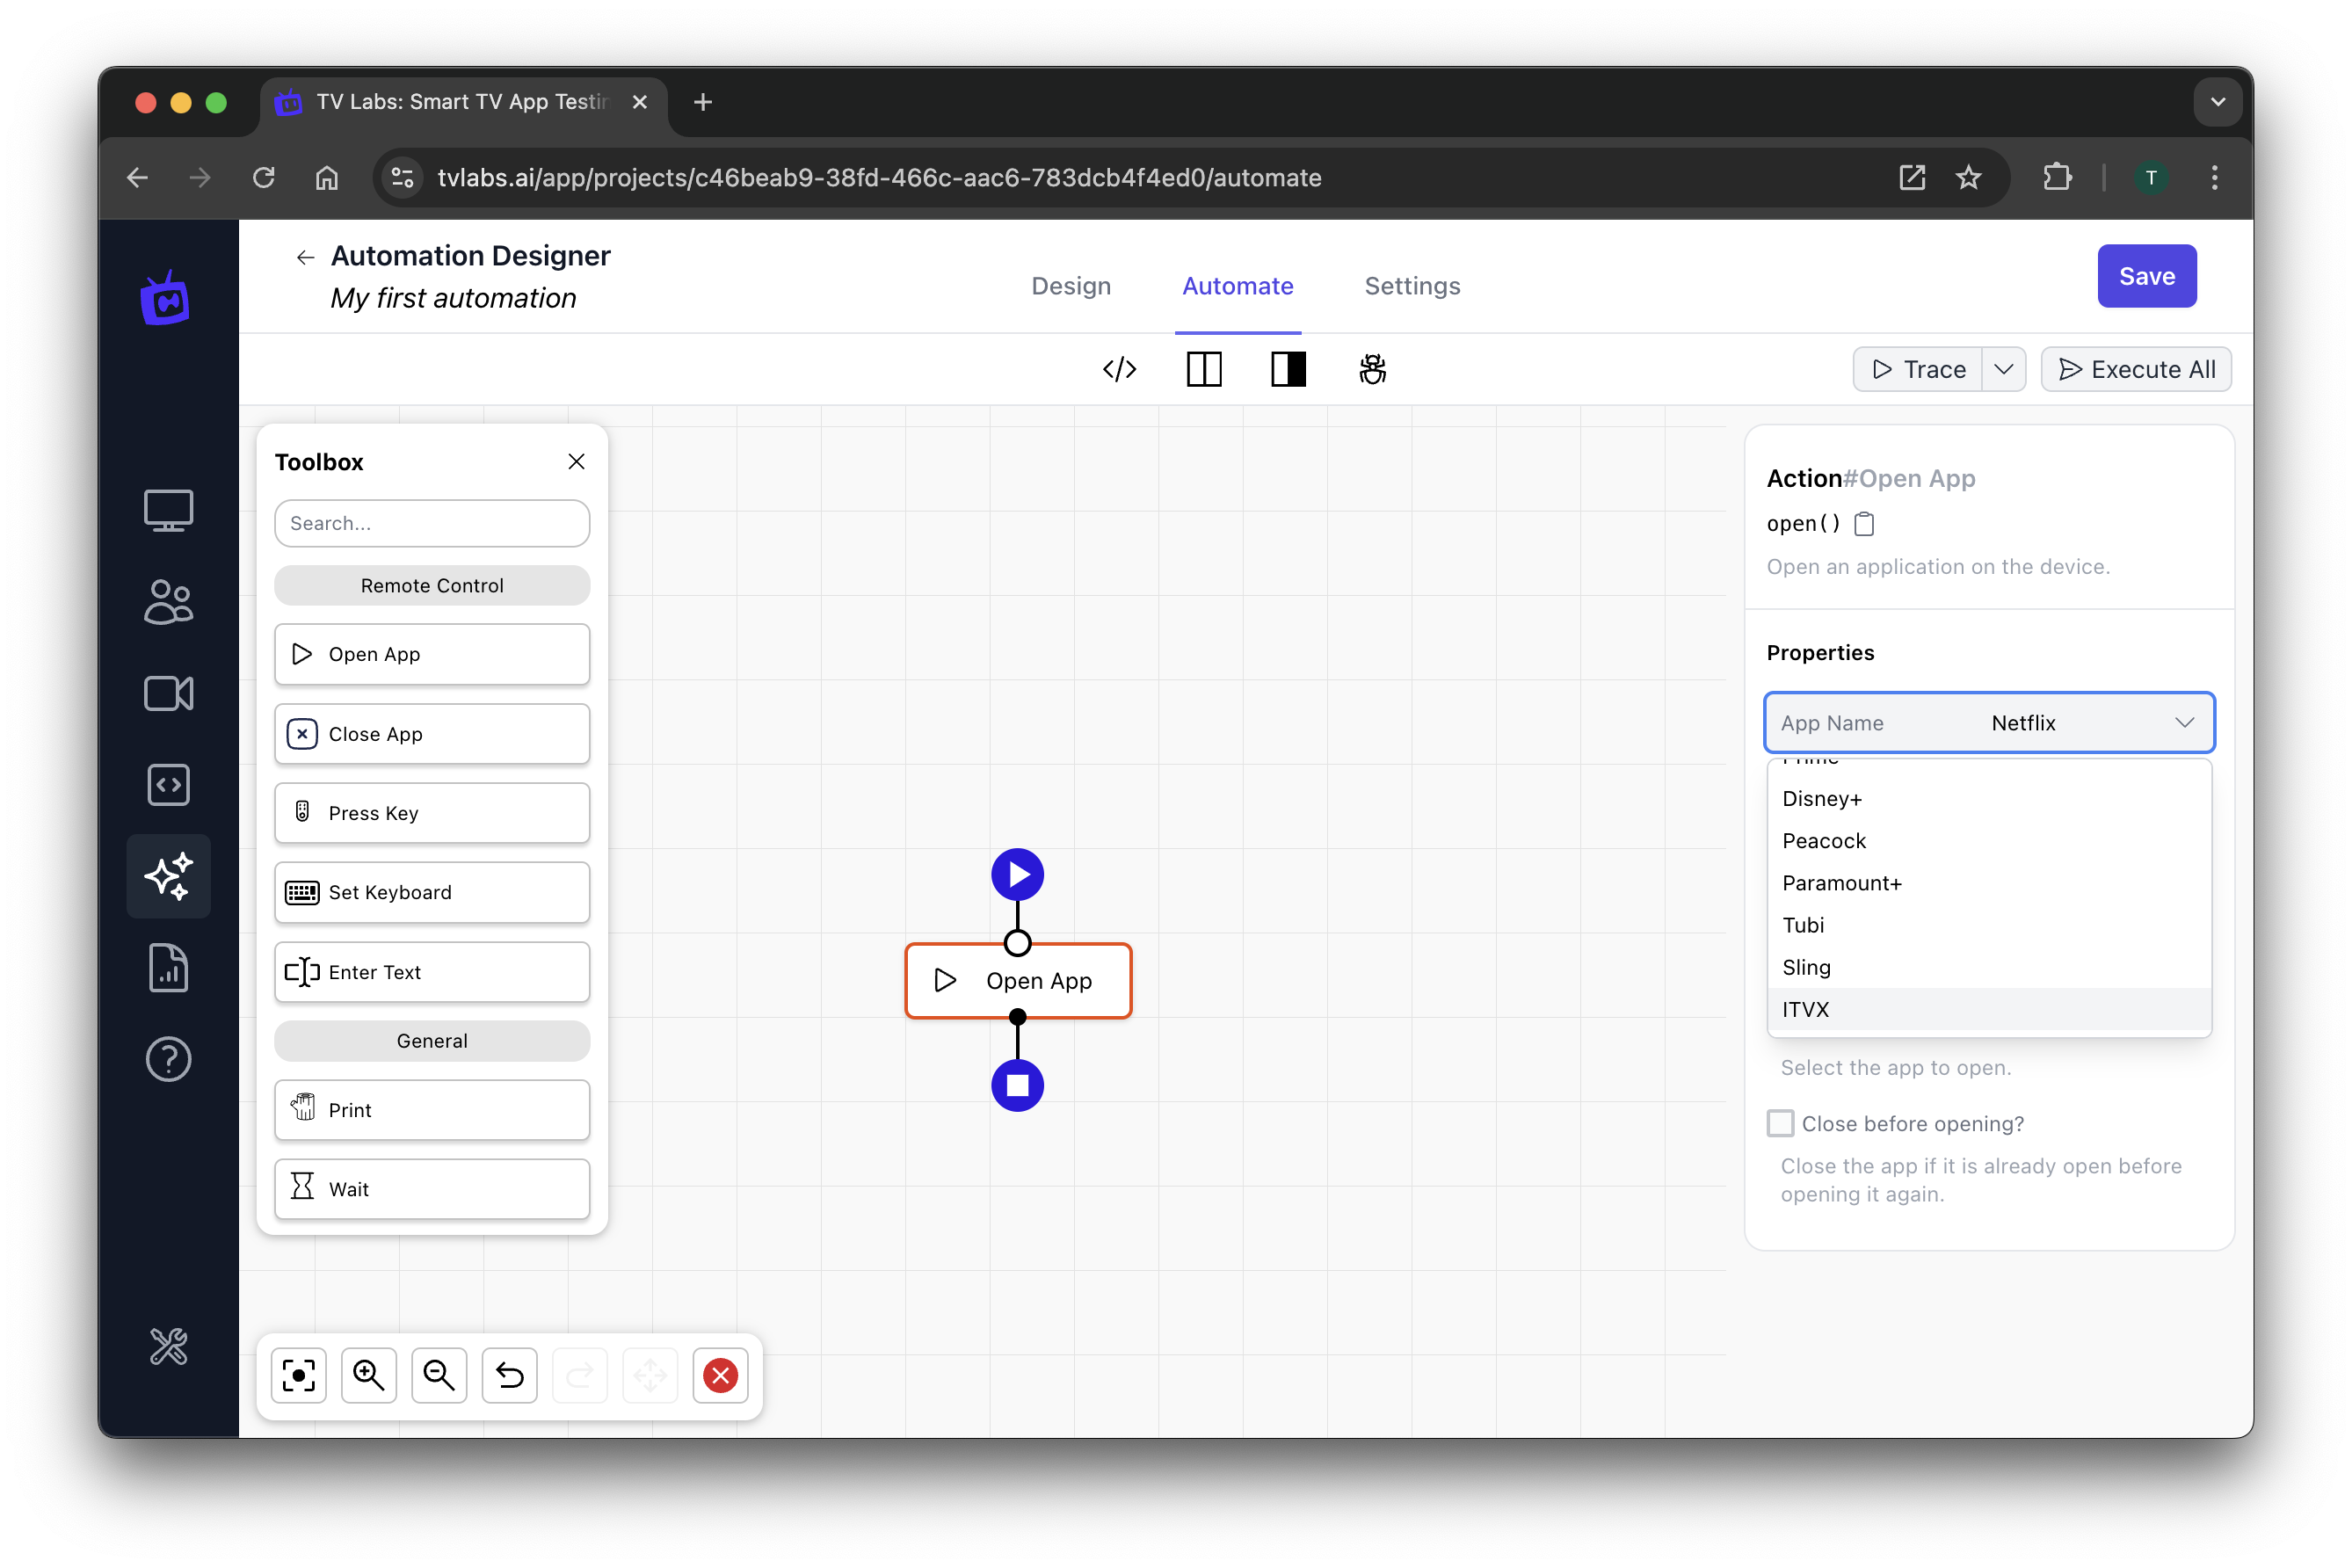
Task: Click the zoom-in icon on canvas
Action: click(x=369, y=1376)
